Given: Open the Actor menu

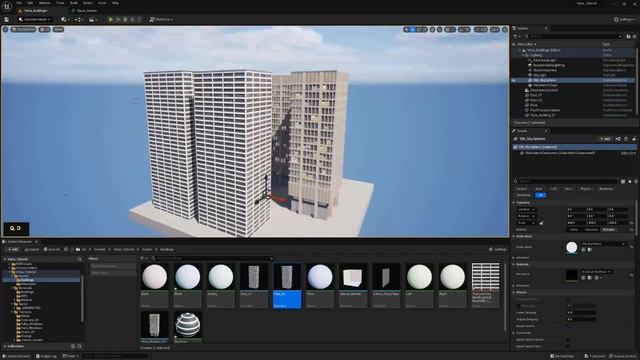Looking at the screenshot, I should click(102, 3).
